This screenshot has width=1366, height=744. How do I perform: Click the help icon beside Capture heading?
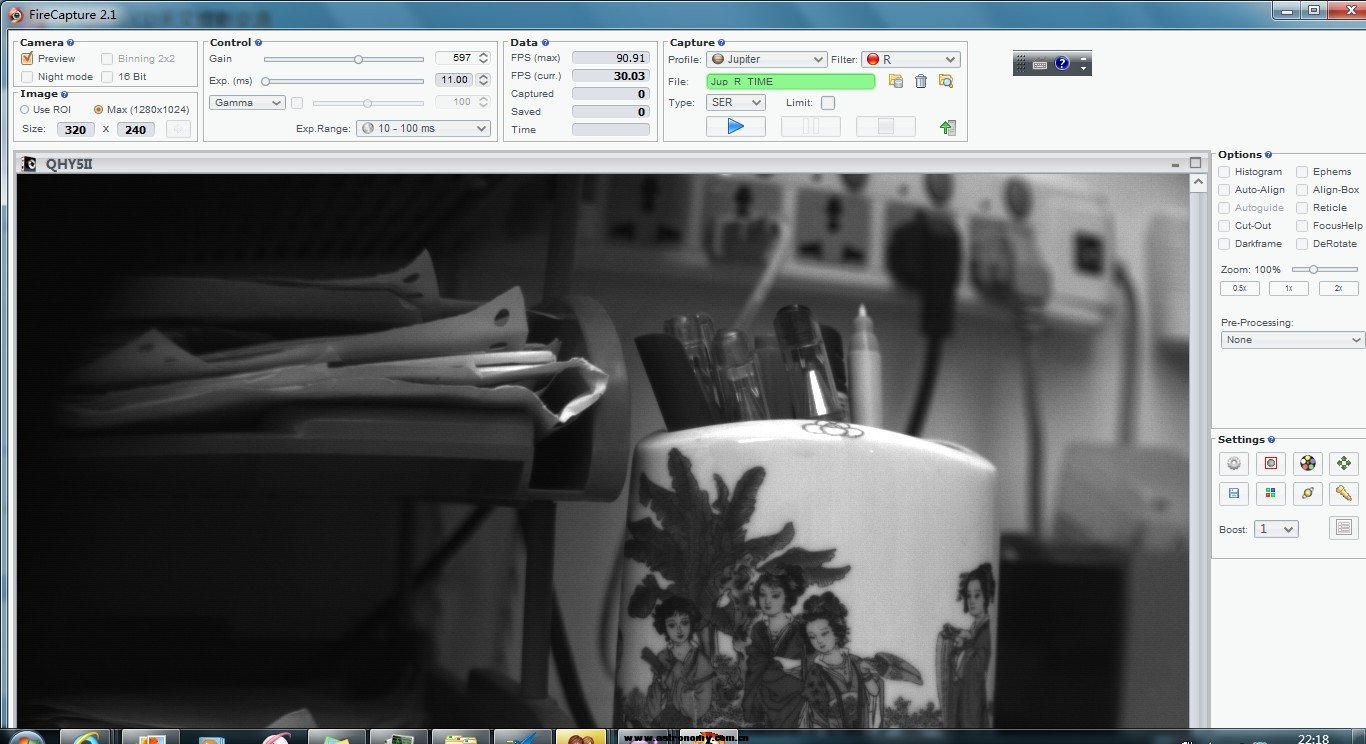tap(723, 43)
